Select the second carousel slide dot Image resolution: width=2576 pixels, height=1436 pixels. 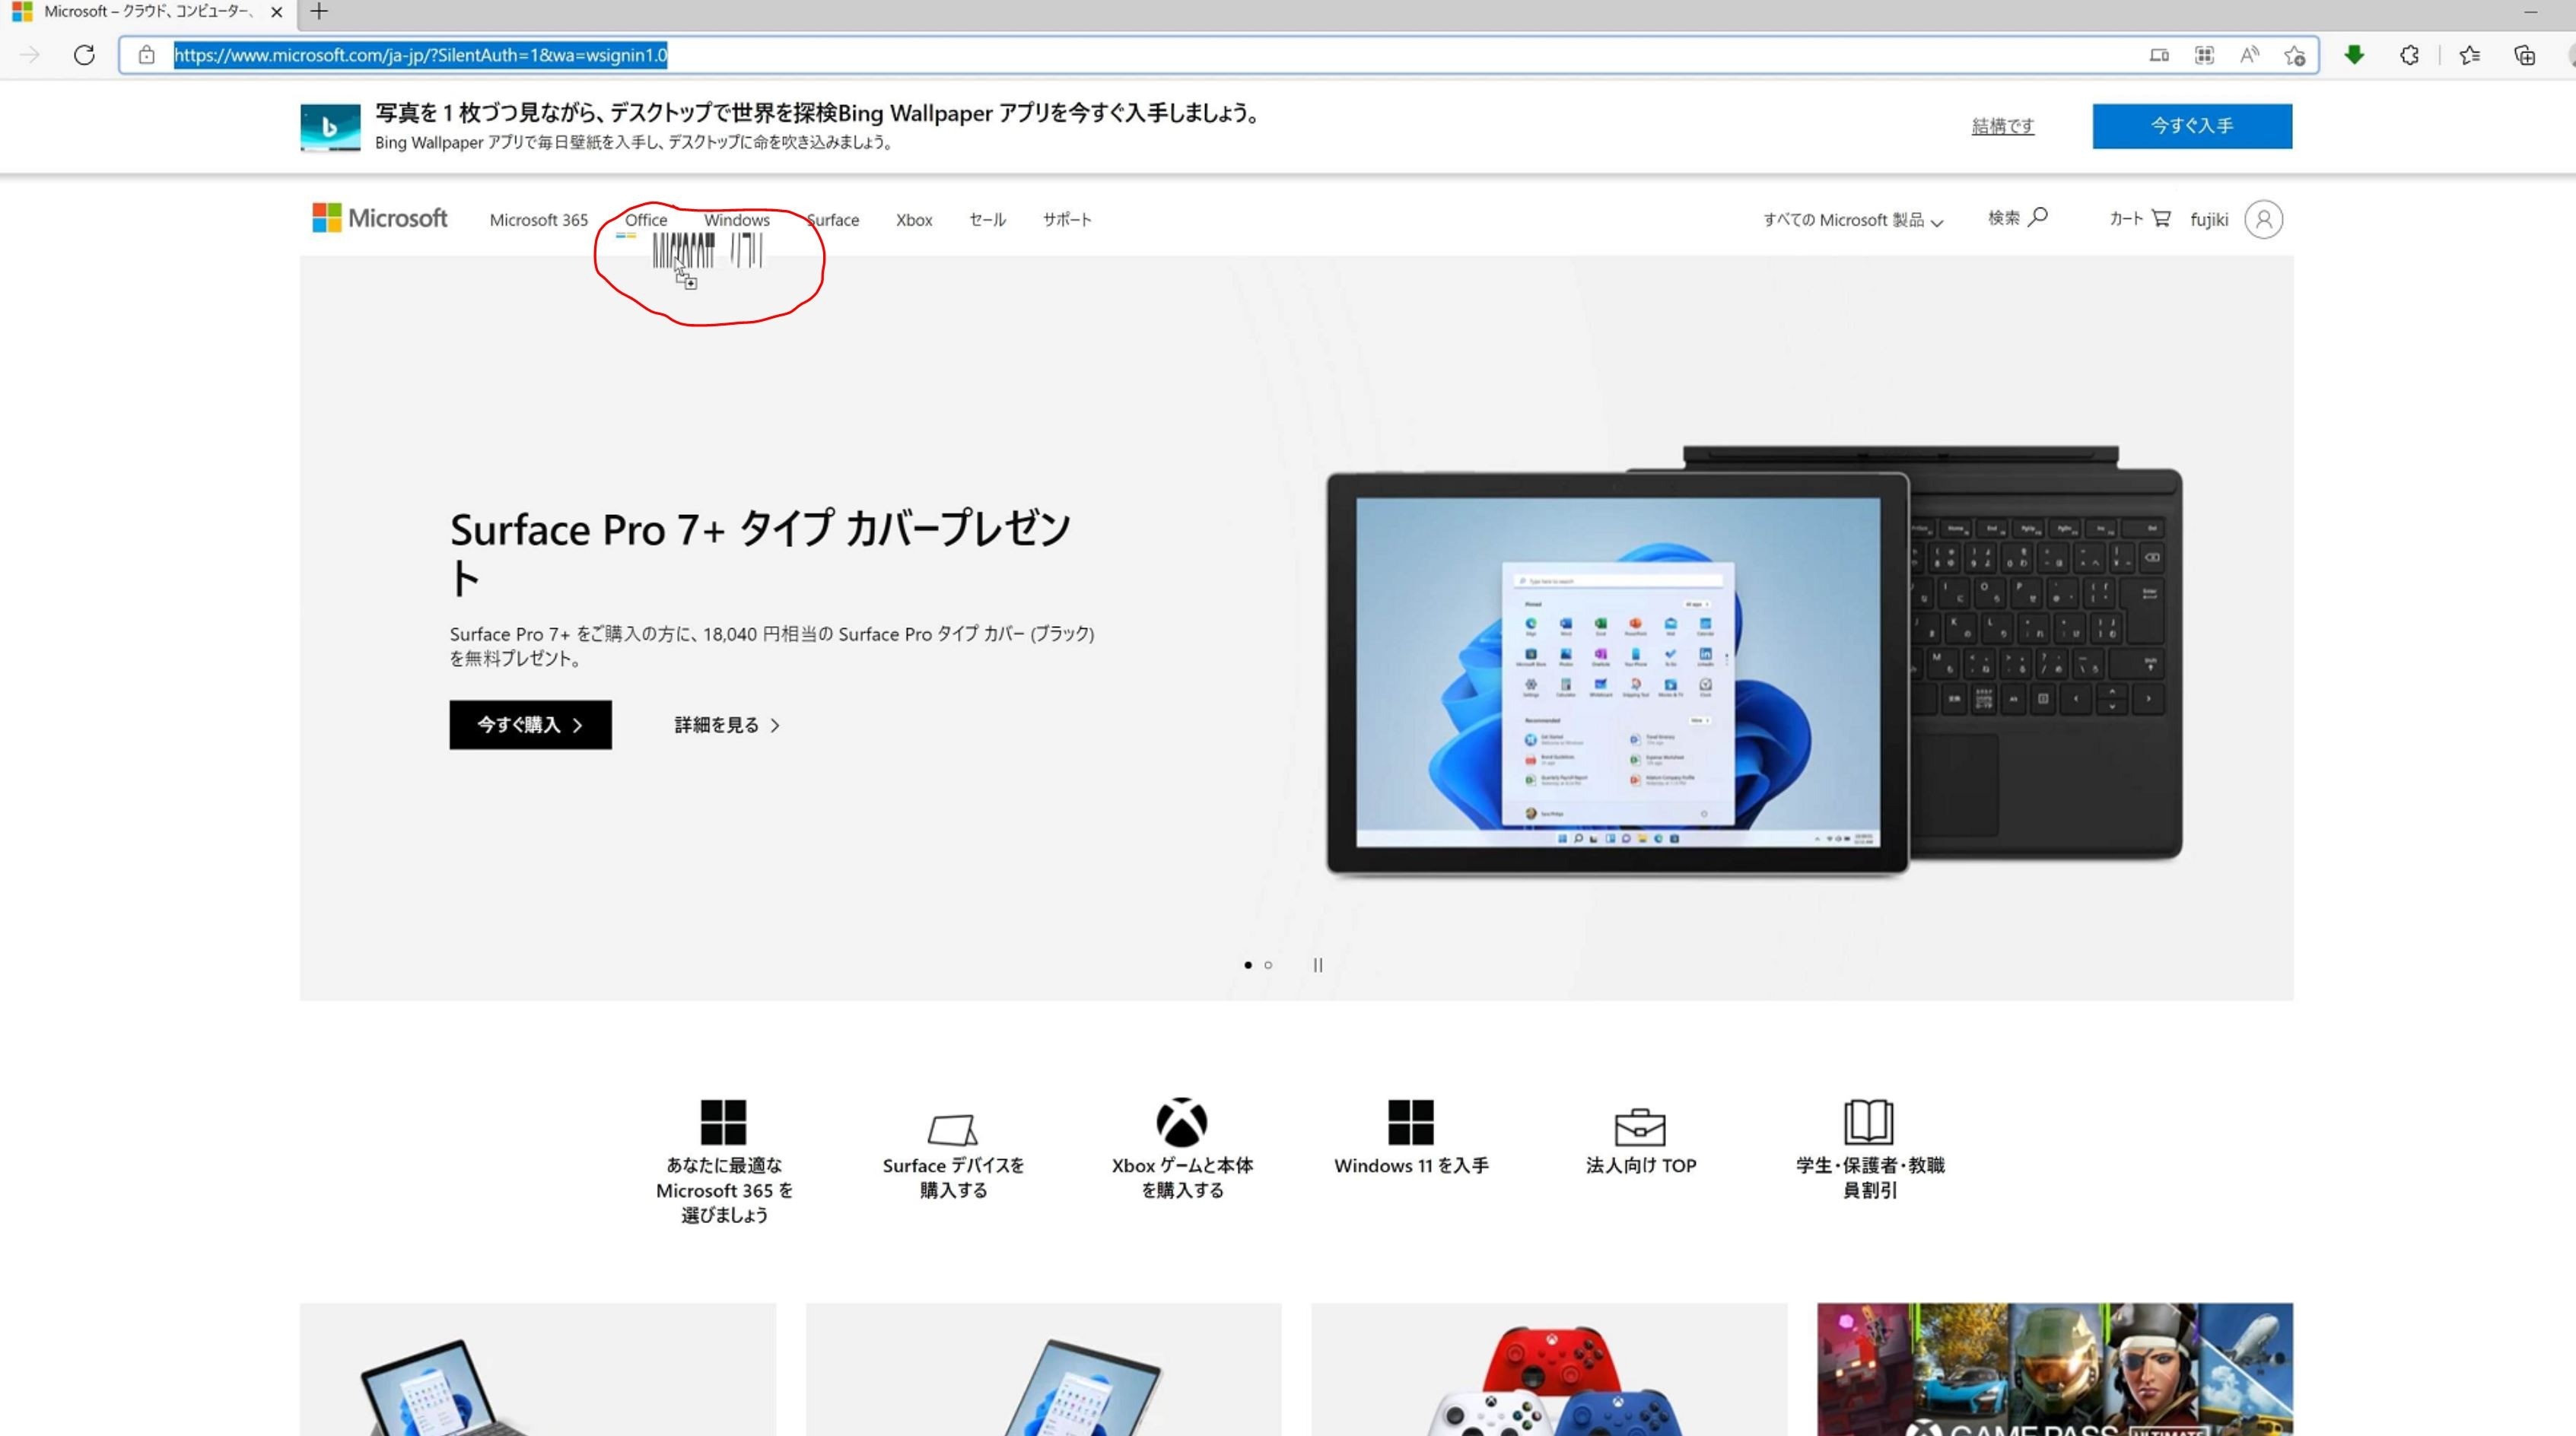1268,965
